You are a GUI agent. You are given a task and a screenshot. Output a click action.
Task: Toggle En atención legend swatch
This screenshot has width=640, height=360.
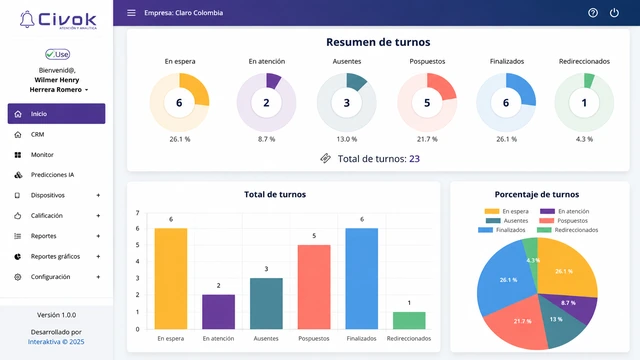point(547,211)
